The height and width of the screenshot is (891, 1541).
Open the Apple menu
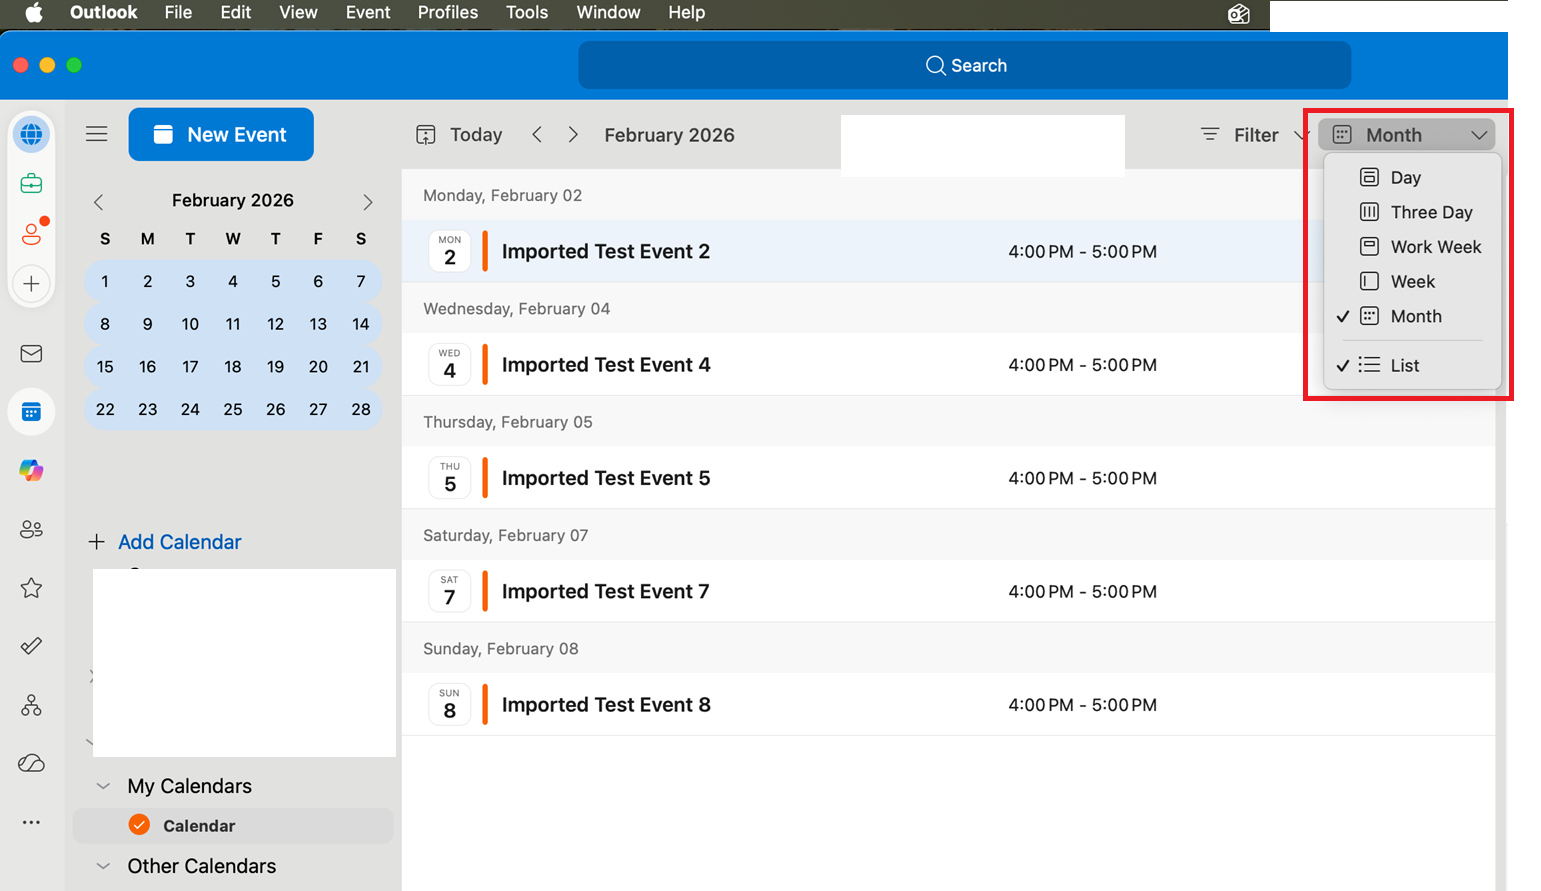click(33, 13)
